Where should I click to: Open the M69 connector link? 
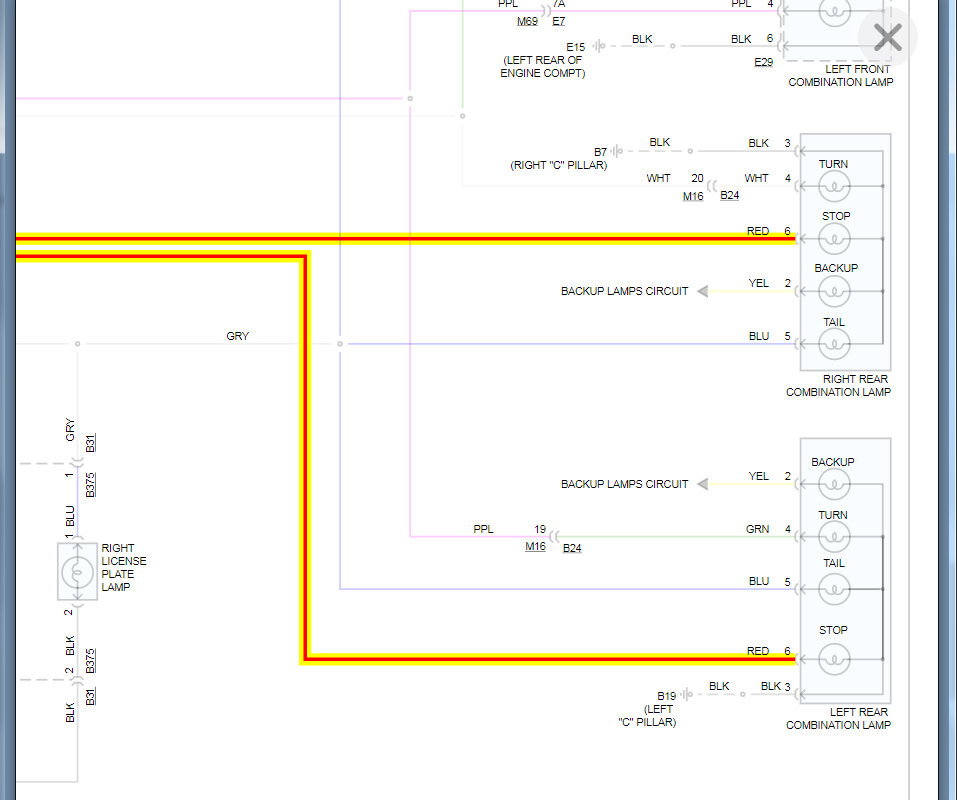pyautogui.click(x=527, y=21)
